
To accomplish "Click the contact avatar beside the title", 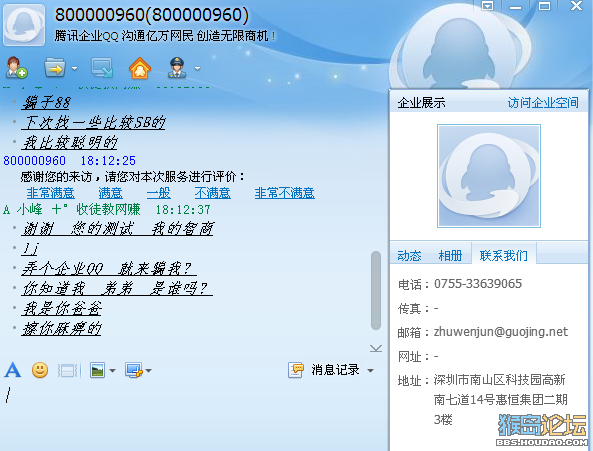I will 24,25.
